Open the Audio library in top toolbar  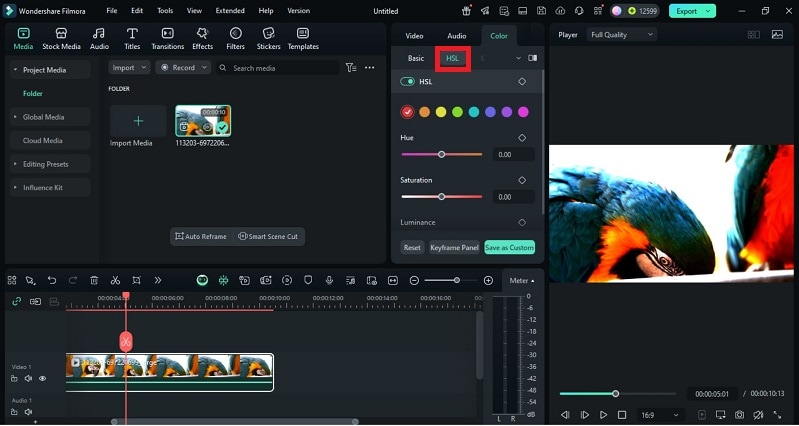click(x=99, y=39)
